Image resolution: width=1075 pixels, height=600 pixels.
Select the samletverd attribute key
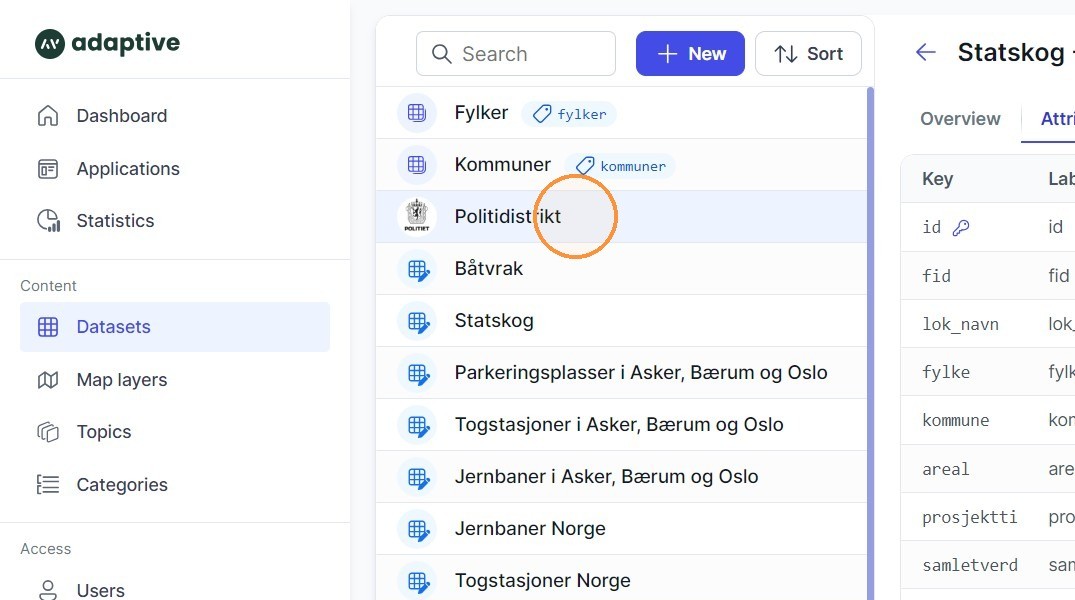[969, 565]
